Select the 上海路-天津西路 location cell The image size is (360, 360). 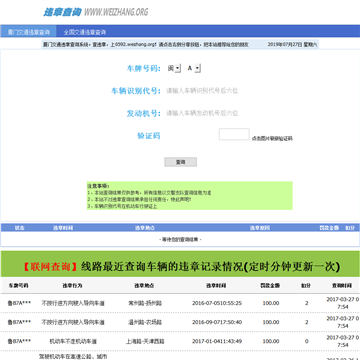pos(145,341)
